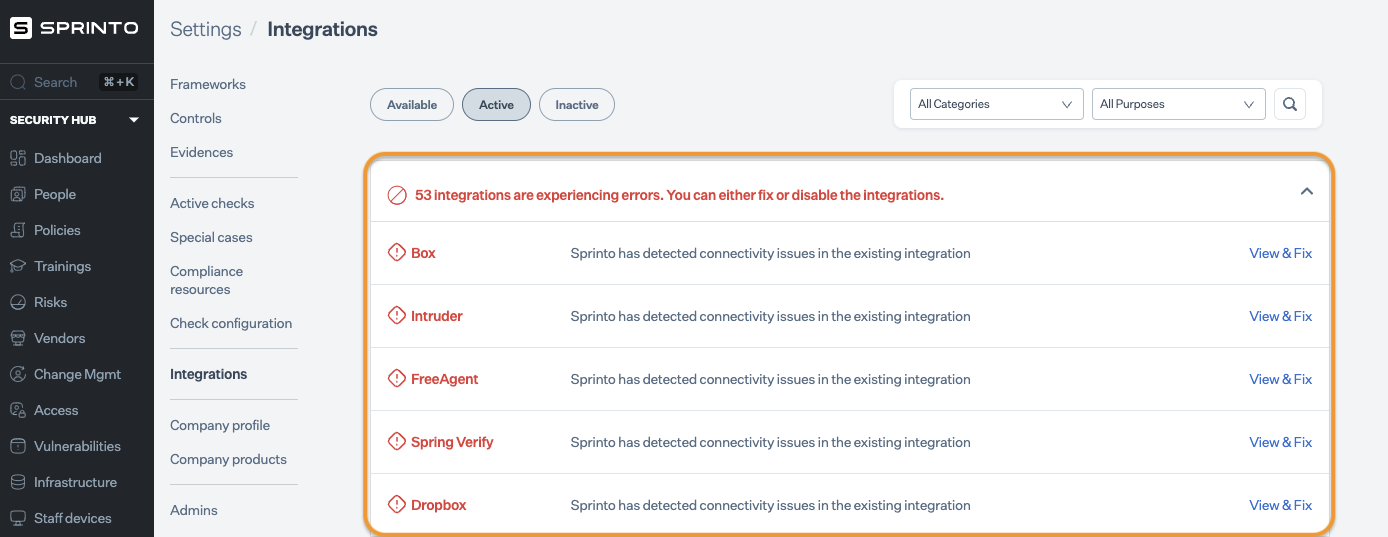Viewport: 1388px width, 537px height.
Task: Click the Sprinto logo icon
Action: click(x=21, y=28)
